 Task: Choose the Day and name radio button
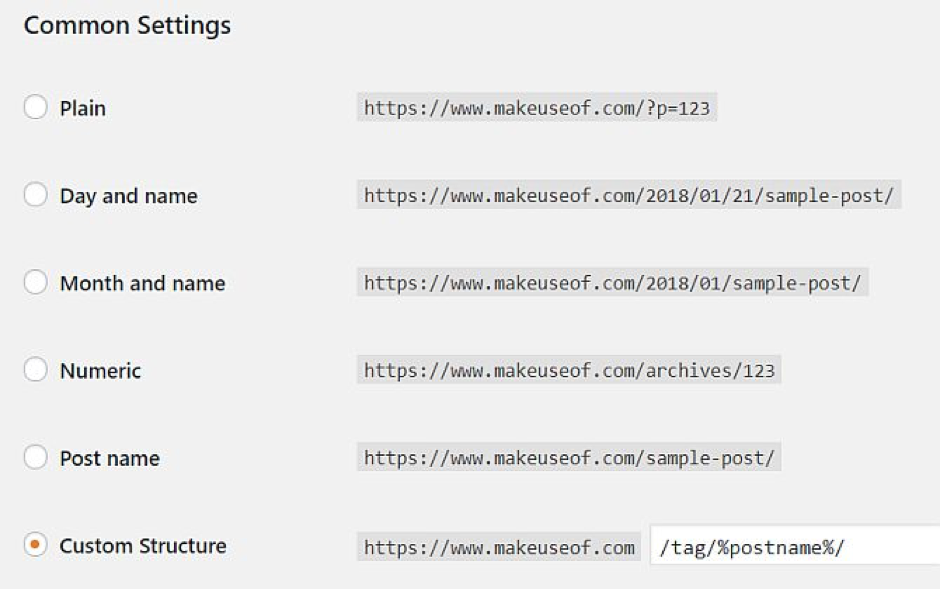(35, 196)
